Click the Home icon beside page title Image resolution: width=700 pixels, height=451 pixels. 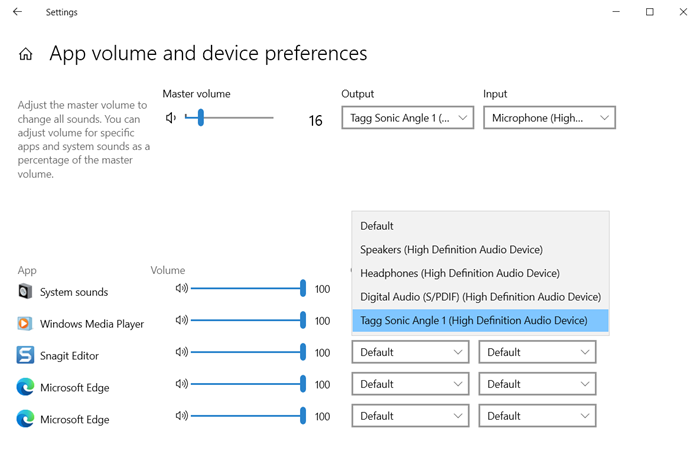pos(26,55)
